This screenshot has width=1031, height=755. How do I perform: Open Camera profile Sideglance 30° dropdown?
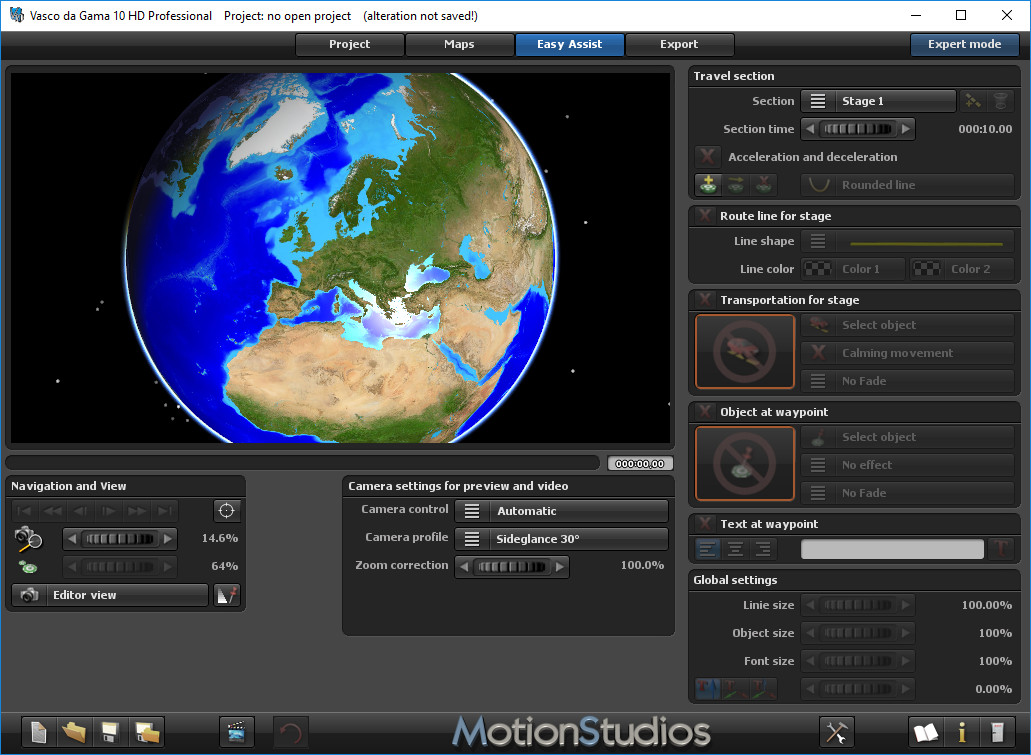tap(562, 539)
